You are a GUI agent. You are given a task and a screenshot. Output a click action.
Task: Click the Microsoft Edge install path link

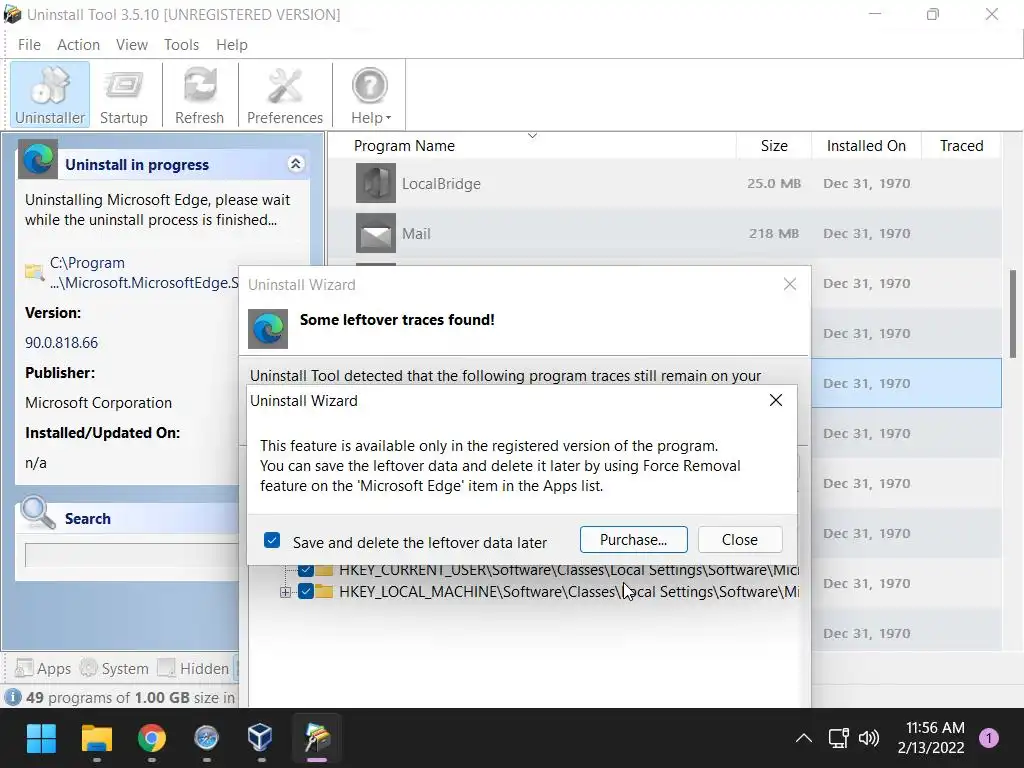[144, 273]
